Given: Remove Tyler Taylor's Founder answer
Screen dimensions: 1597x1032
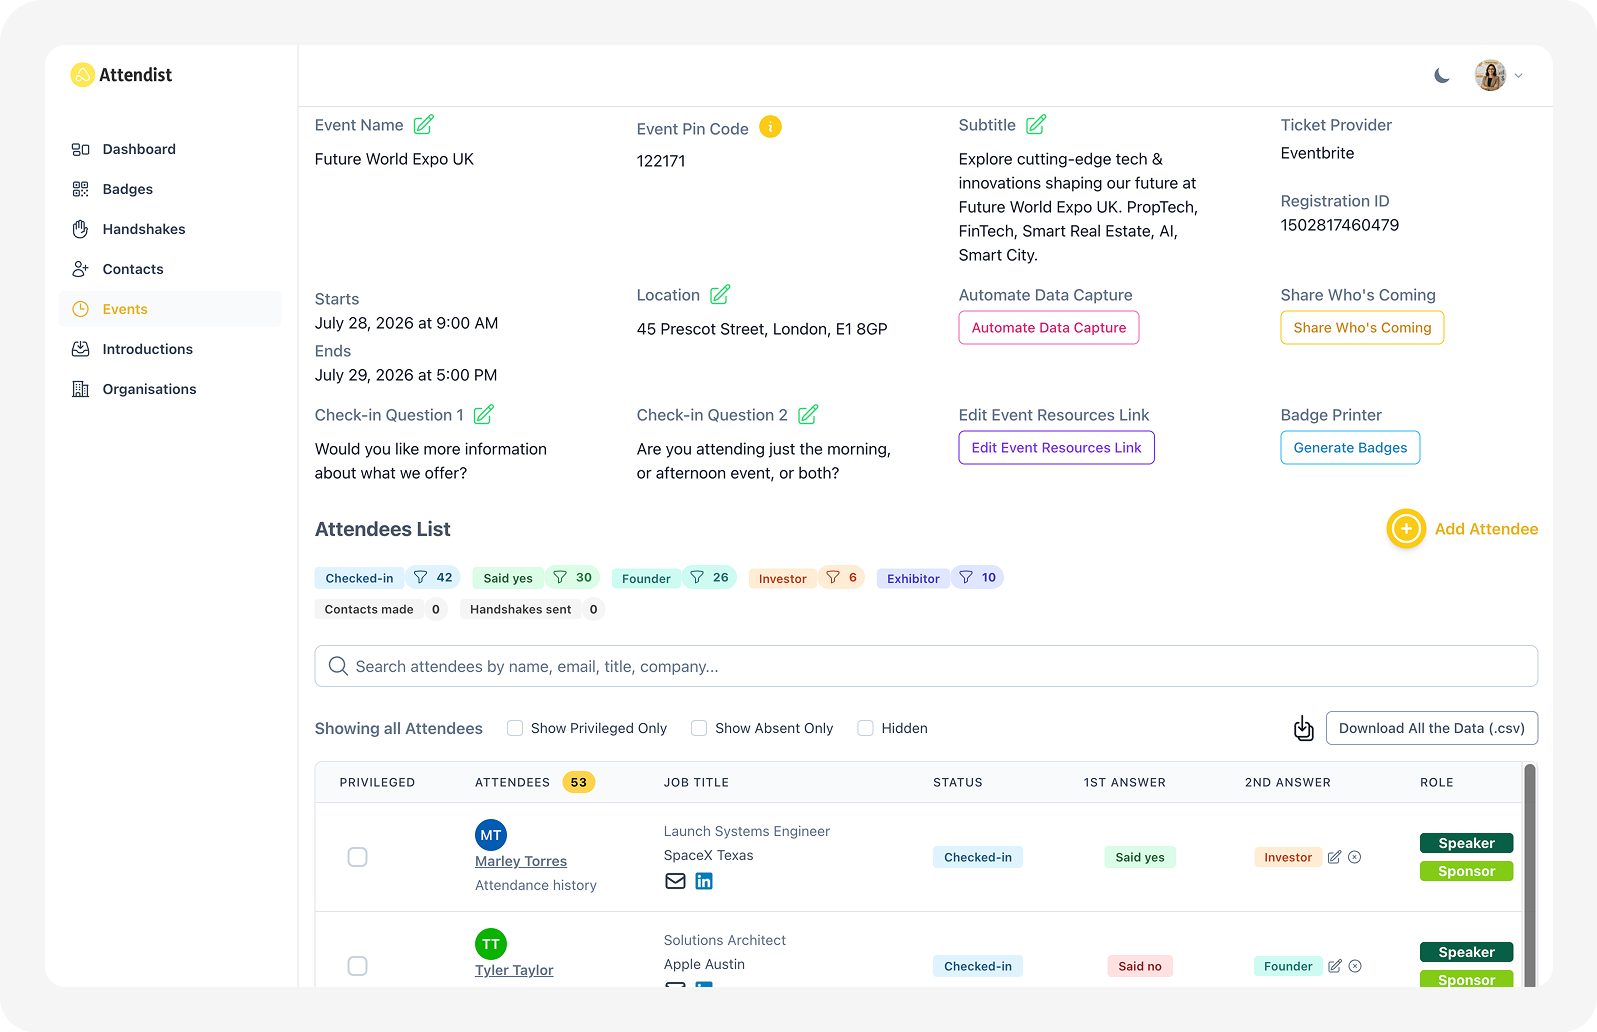Looking at the screenshot, I should click(x=1354, y=966).
